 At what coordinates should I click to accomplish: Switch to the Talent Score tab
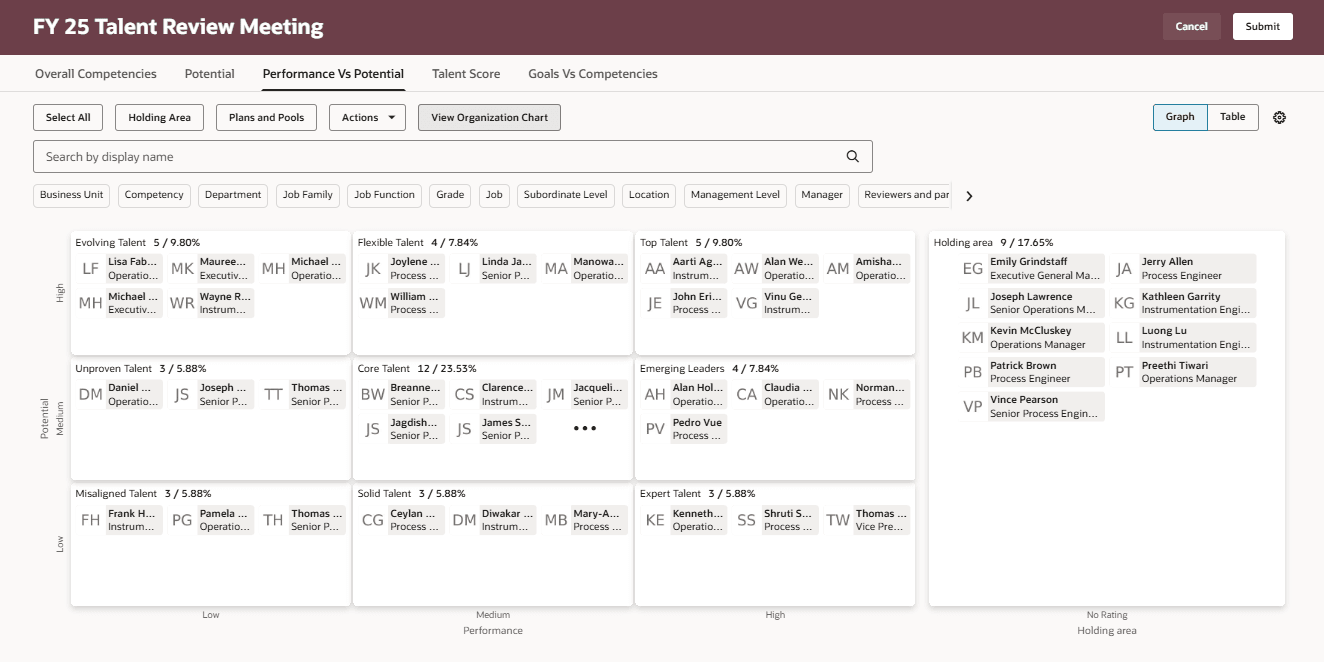click(466, 73)
